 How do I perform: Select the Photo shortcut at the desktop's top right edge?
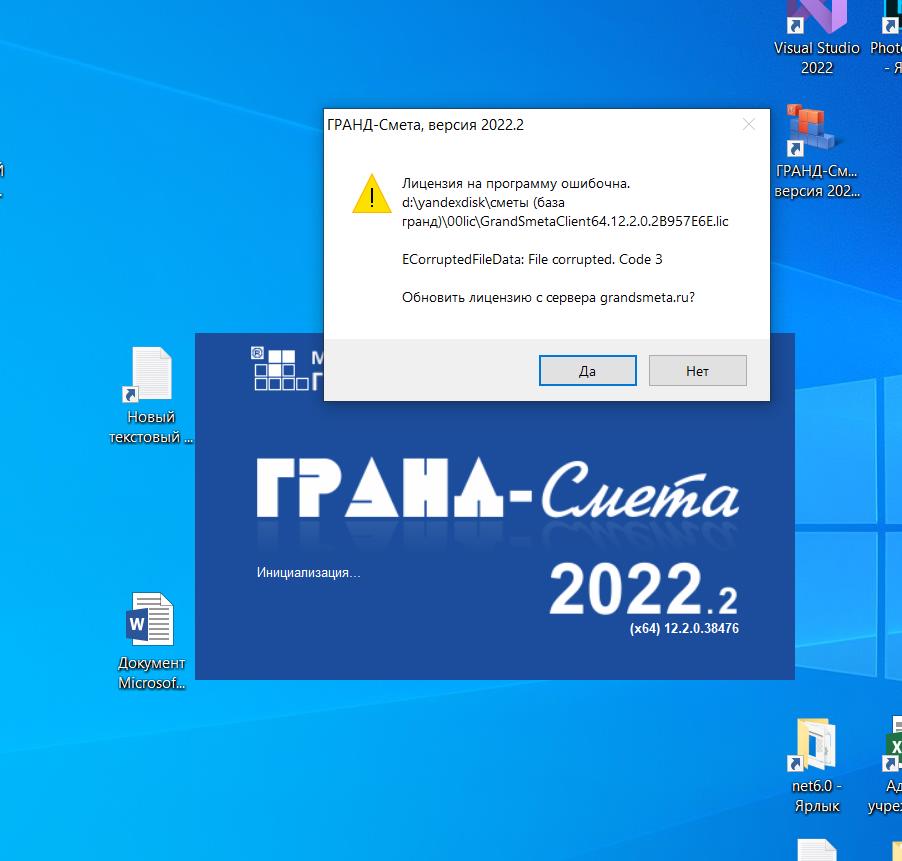(888, 38)
